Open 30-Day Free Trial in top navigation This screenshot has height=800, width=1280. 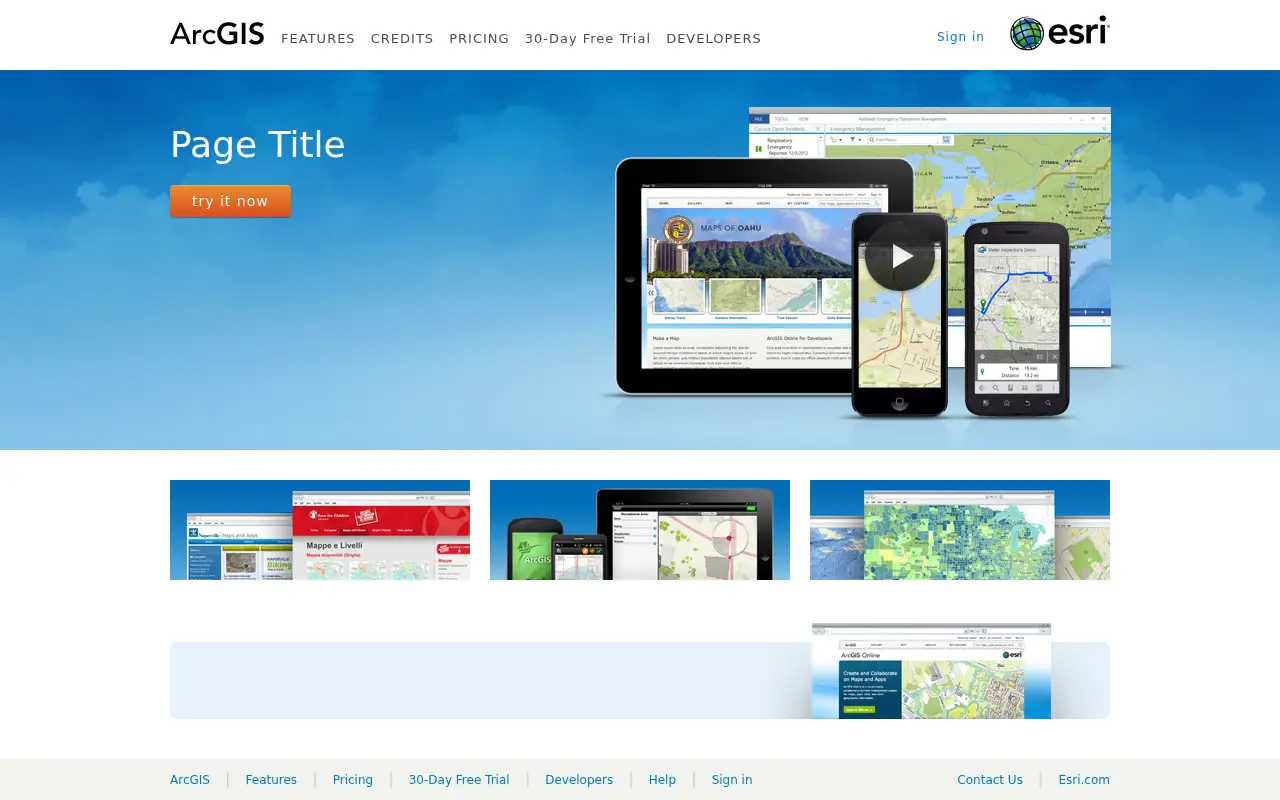588,38
